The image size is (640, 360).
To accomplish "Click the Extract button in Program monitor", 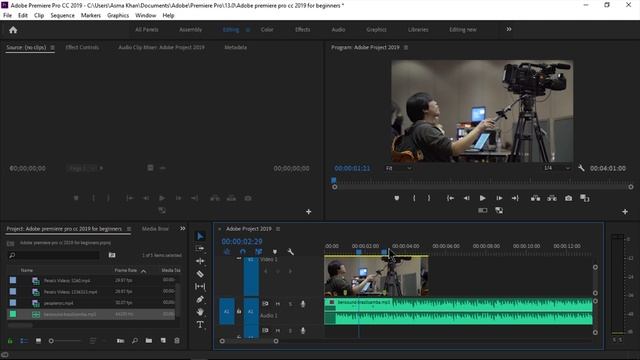I will pyautogui.click(x=552, y=198).
